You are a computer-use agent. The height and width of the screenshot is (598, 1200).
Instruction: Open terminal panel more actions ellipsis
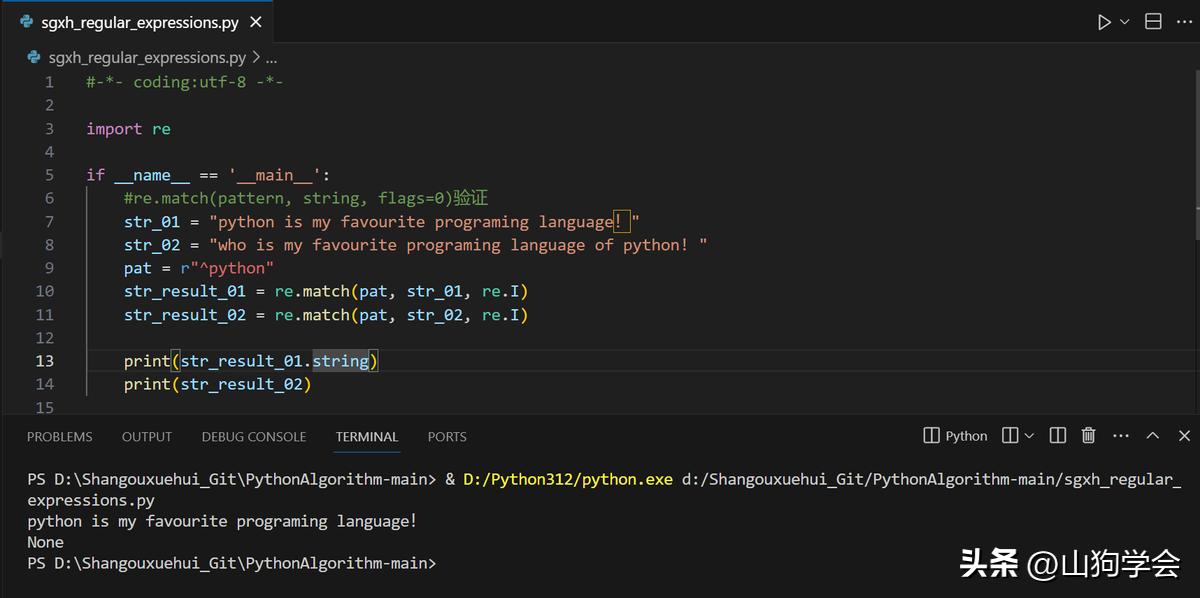[1121, 436]
